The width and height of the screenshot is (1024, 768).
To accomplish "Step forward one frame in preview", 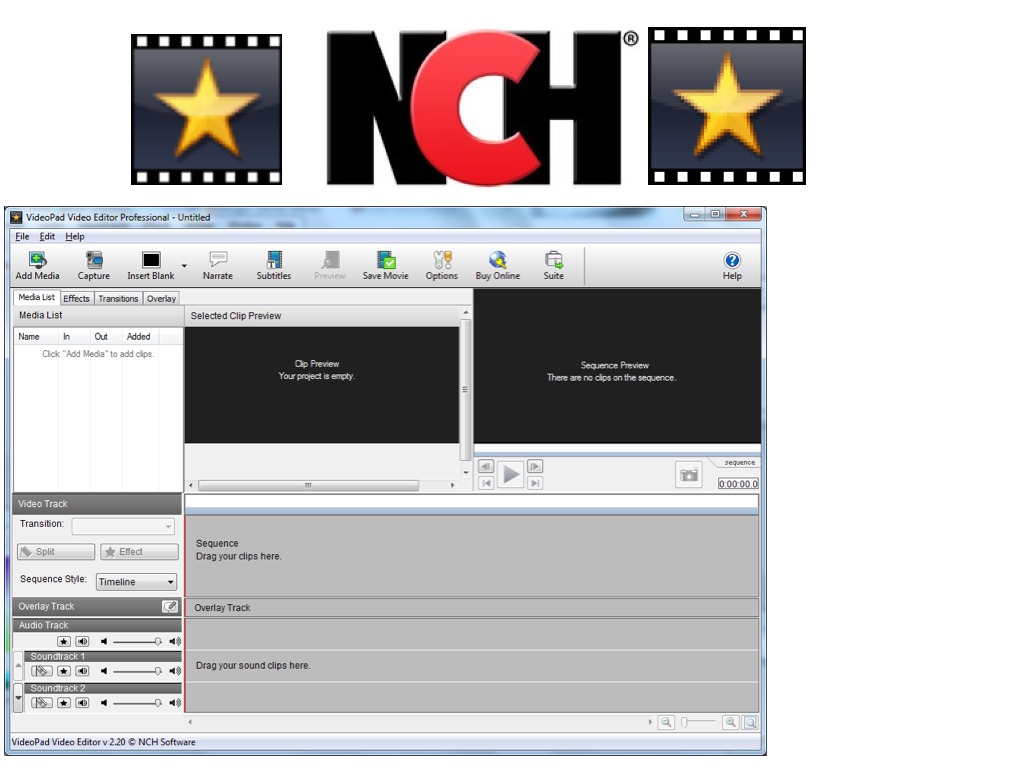I will [535, 466].
